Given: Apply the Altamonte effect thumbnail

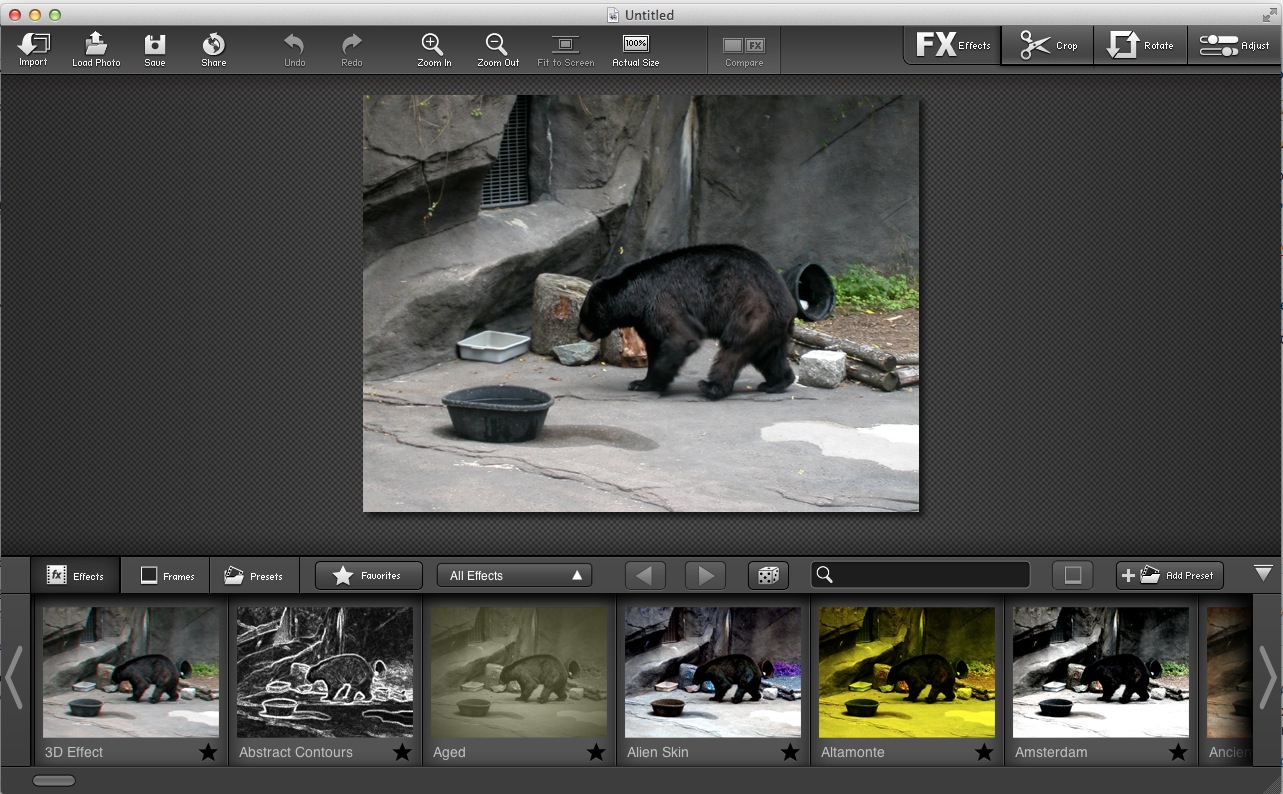Looking at the screenshot, I should (906, 672).
